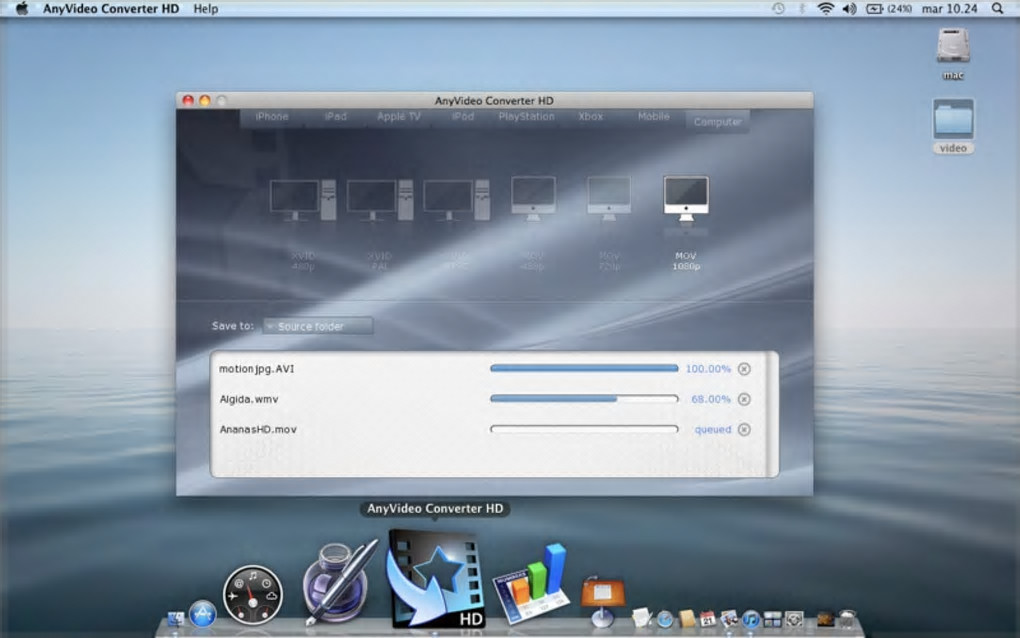Remove queued AnanasHD.mov from list

coord(744,430)
